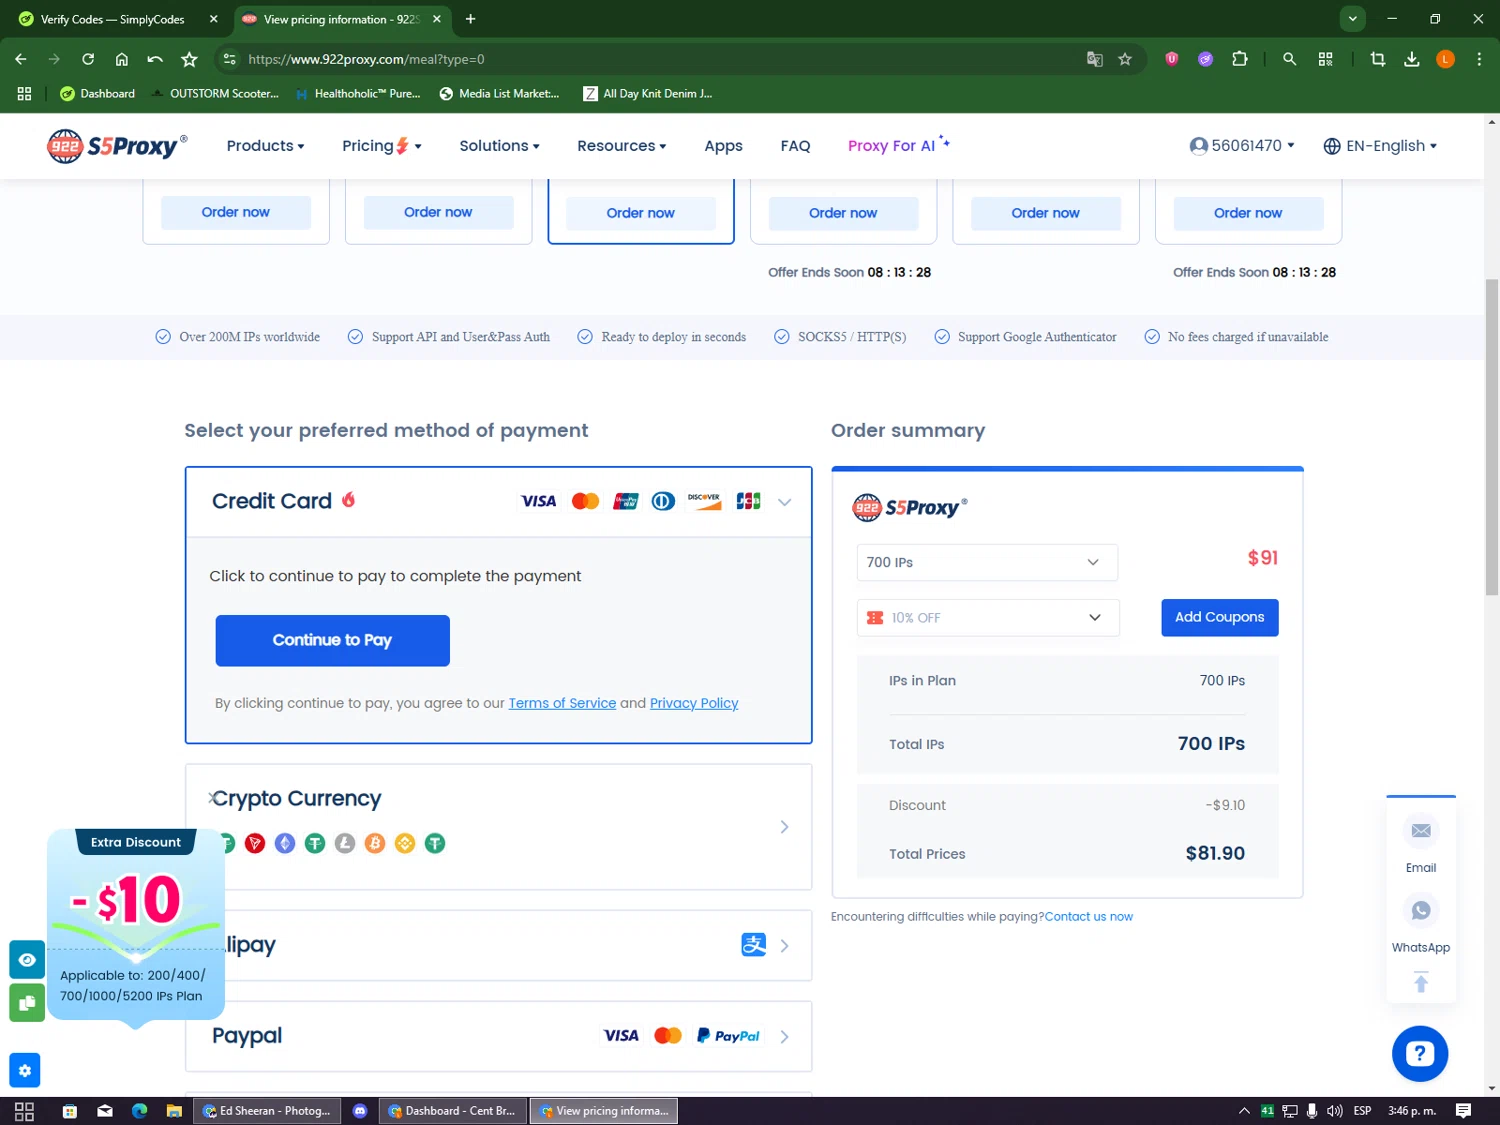Screen dimensions: 1500x1125
Task: Click the green copy icon at left edge
Action: (x=27, y=1003)
